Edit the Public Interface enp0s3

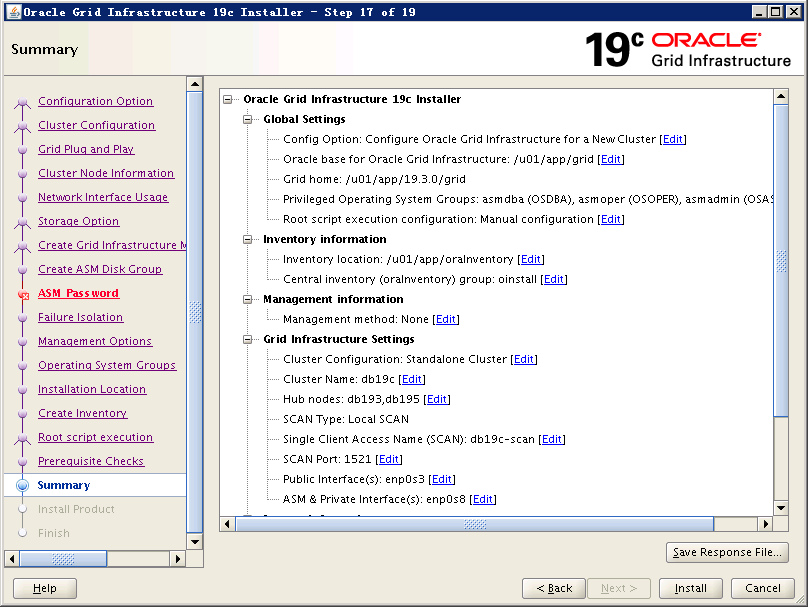pos(442,479)
